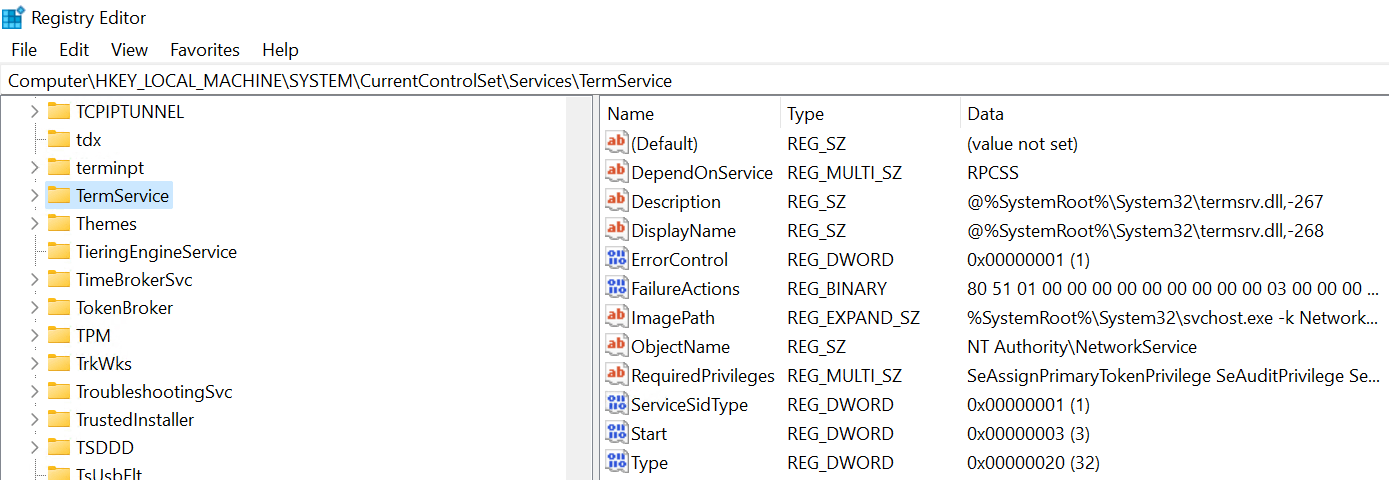Sort values by Data column header
1389x480 pixels.
pyautogui.click(x=1174, y=114)
